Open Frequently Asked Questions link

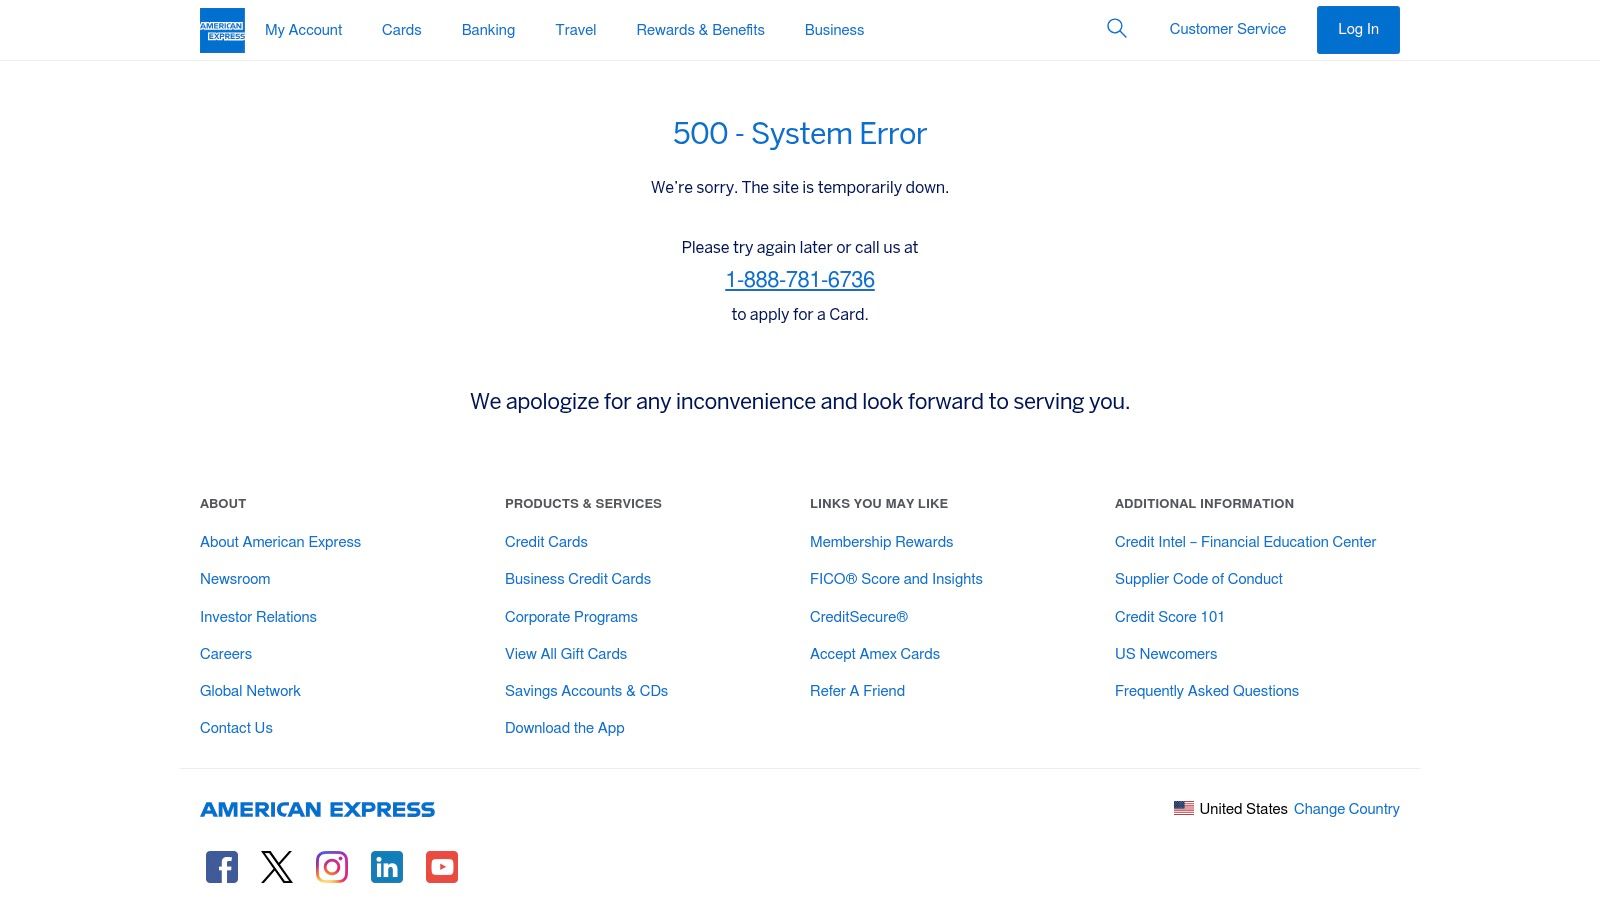click(x=1207, y=691)
